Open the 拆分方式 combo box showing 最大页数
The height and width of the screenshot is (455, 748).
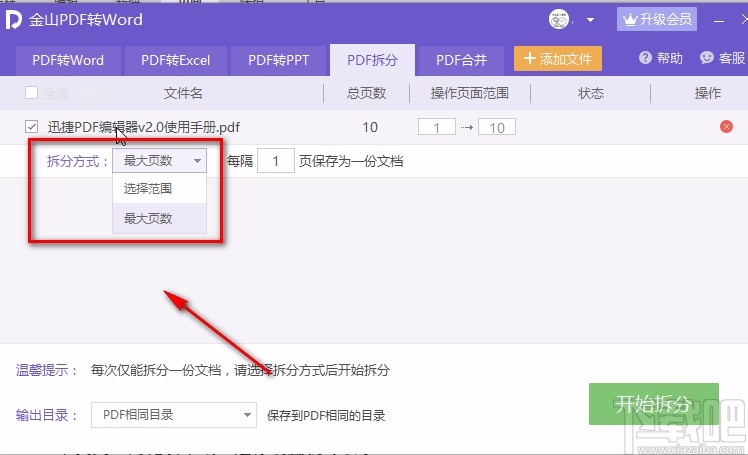[159, 161]
